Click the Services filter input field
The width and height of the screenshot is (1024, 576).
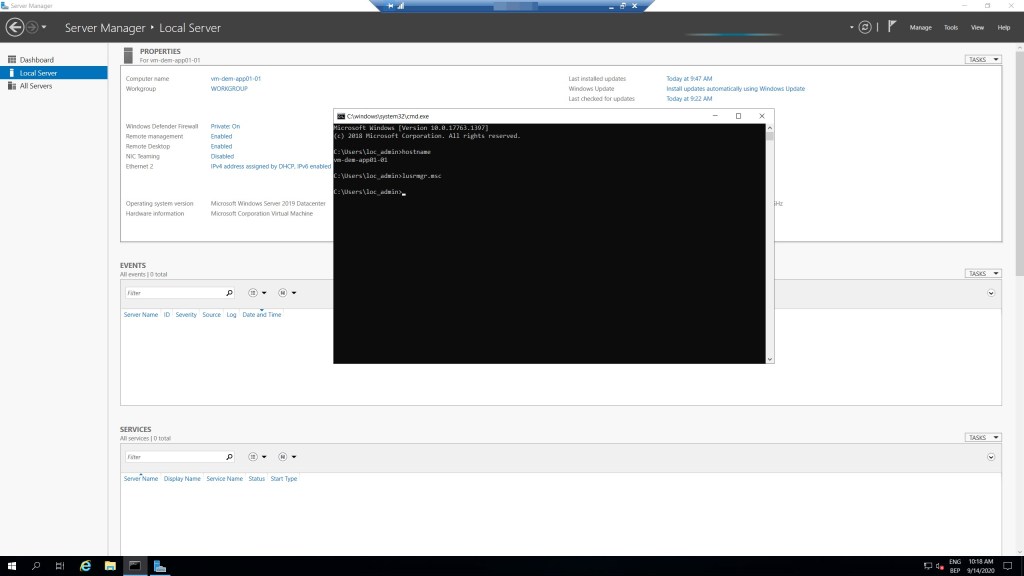[173, 457]
